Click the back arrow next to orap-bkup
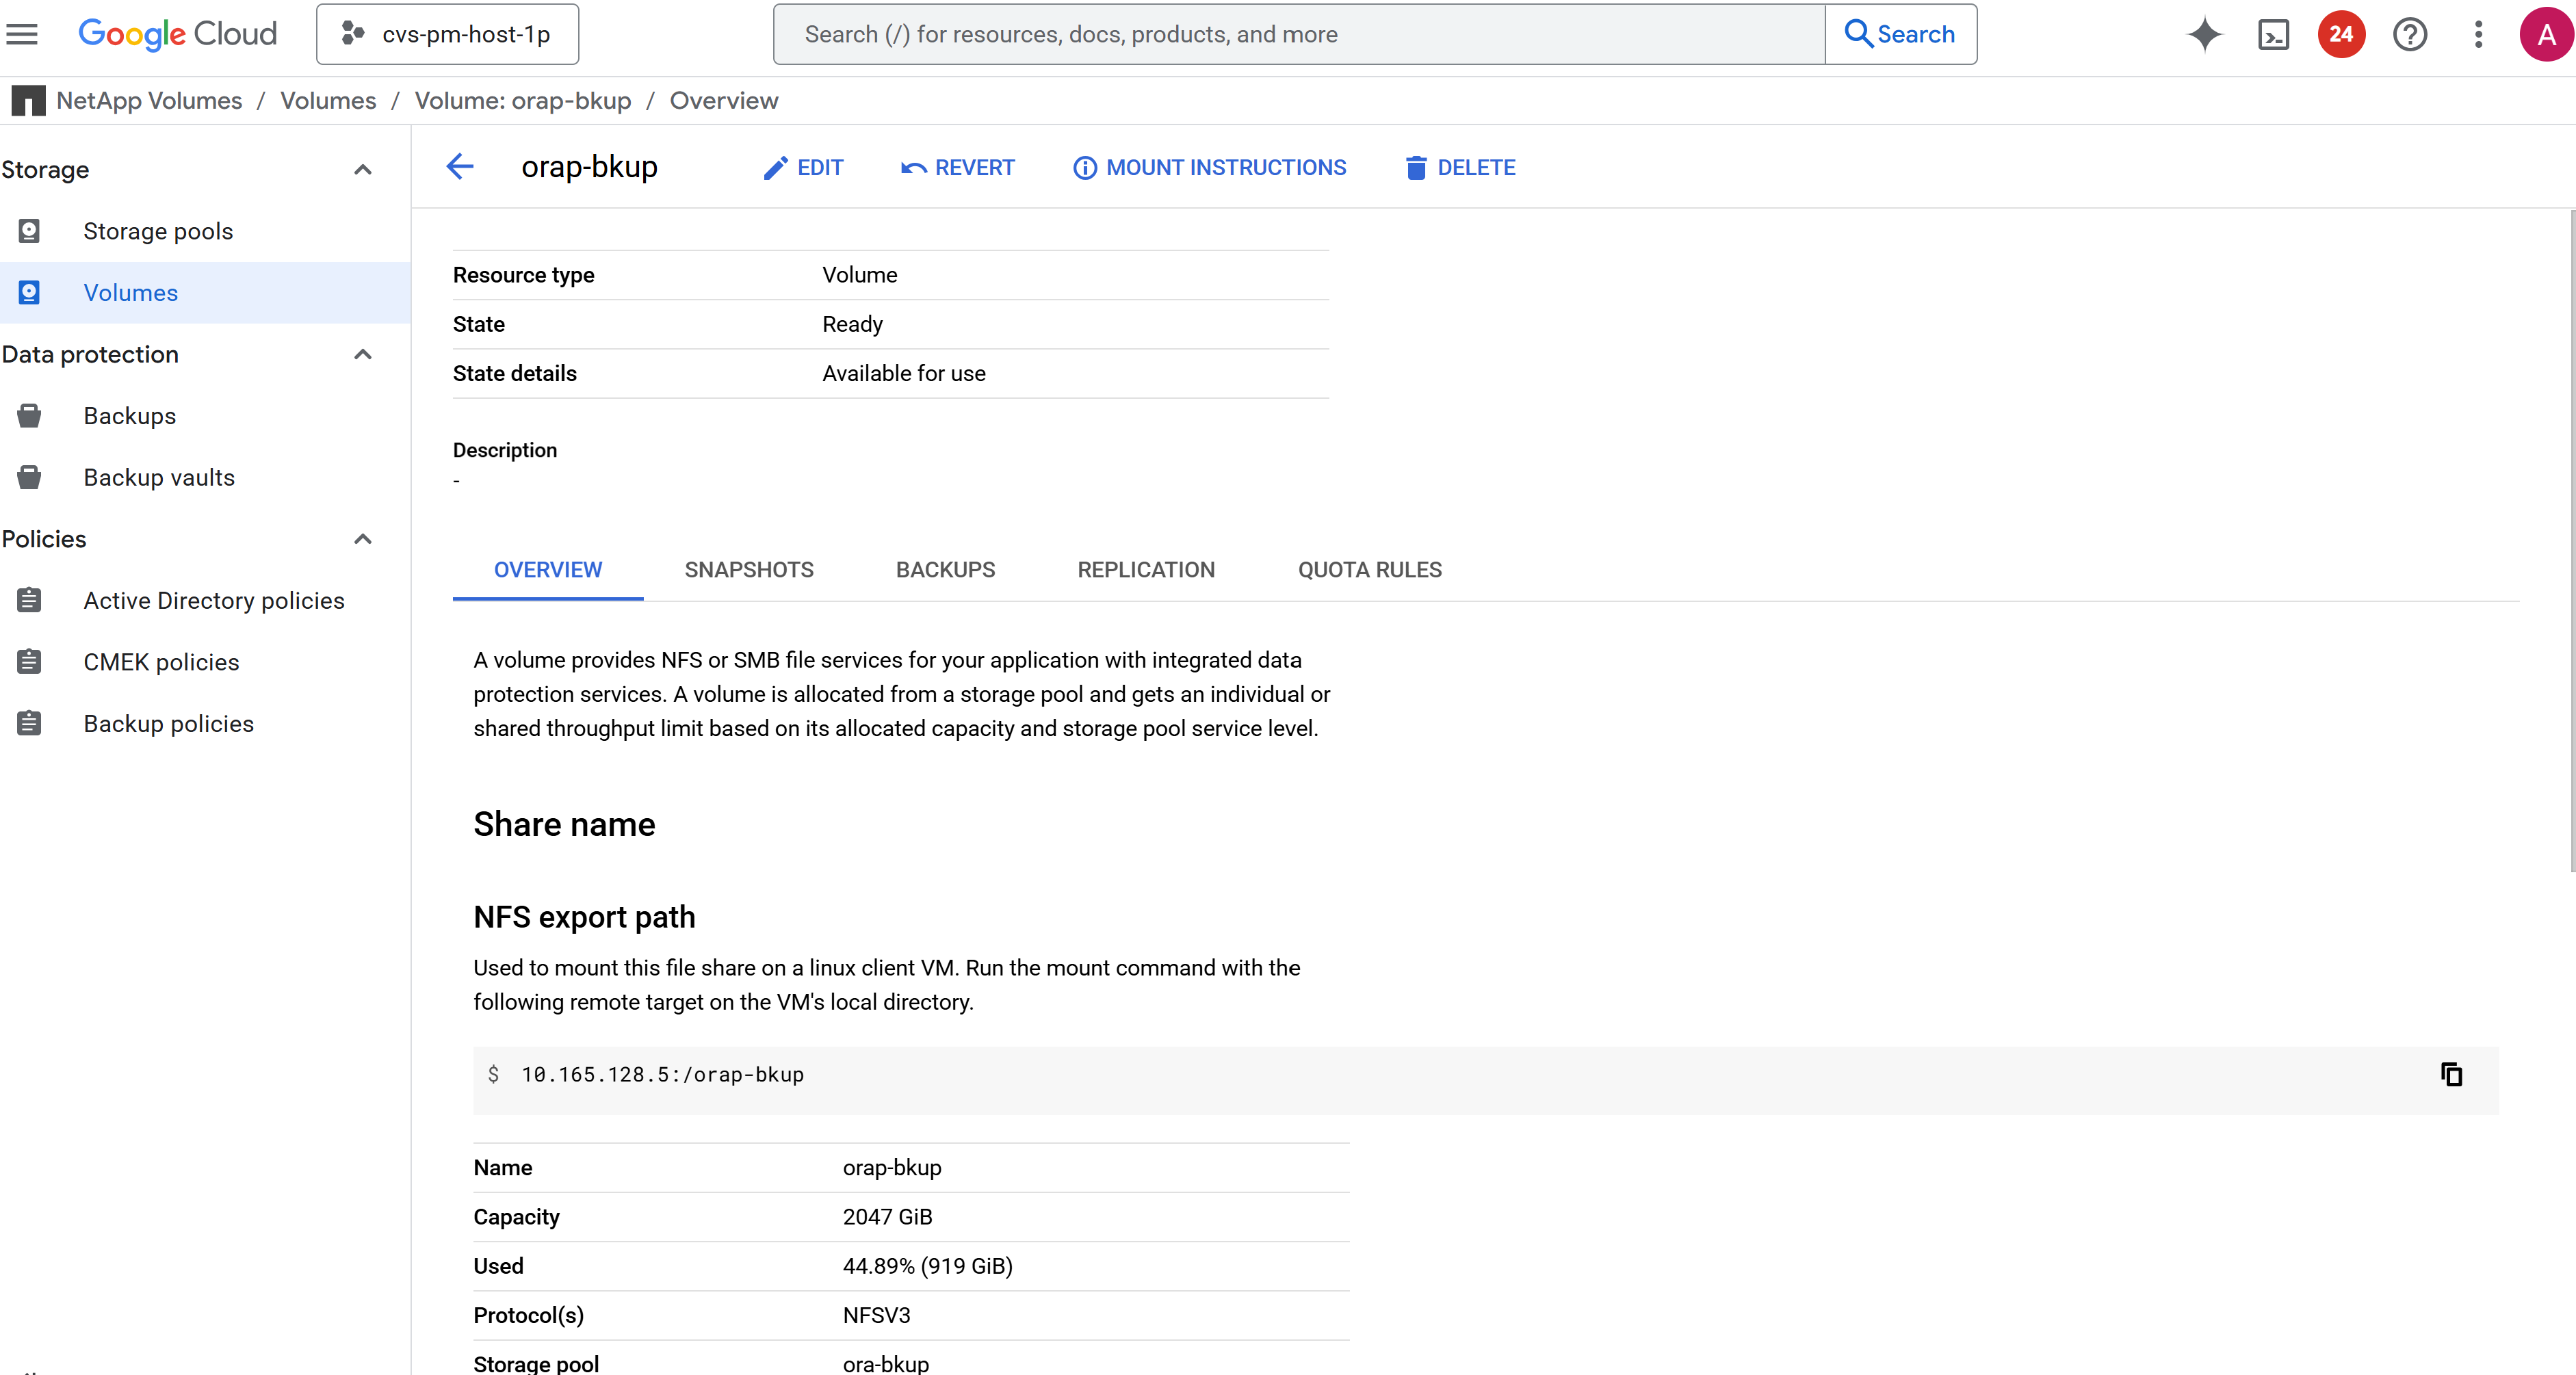This screenshot has width=2576, height=1375. (x=459, y=167)
